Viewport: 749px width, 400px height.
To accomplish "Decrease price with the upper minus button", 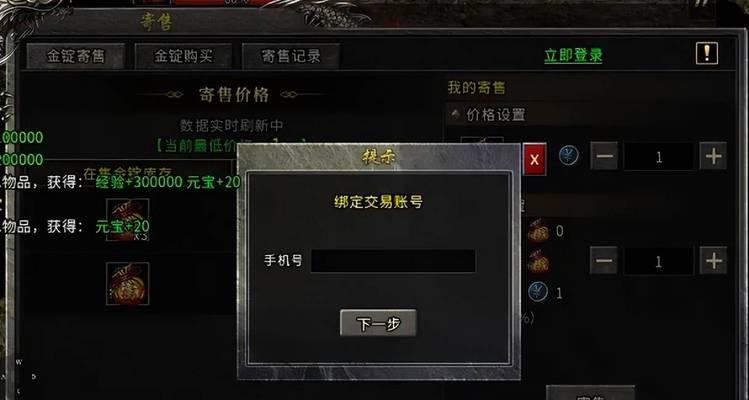I will (x=604, y=156).
